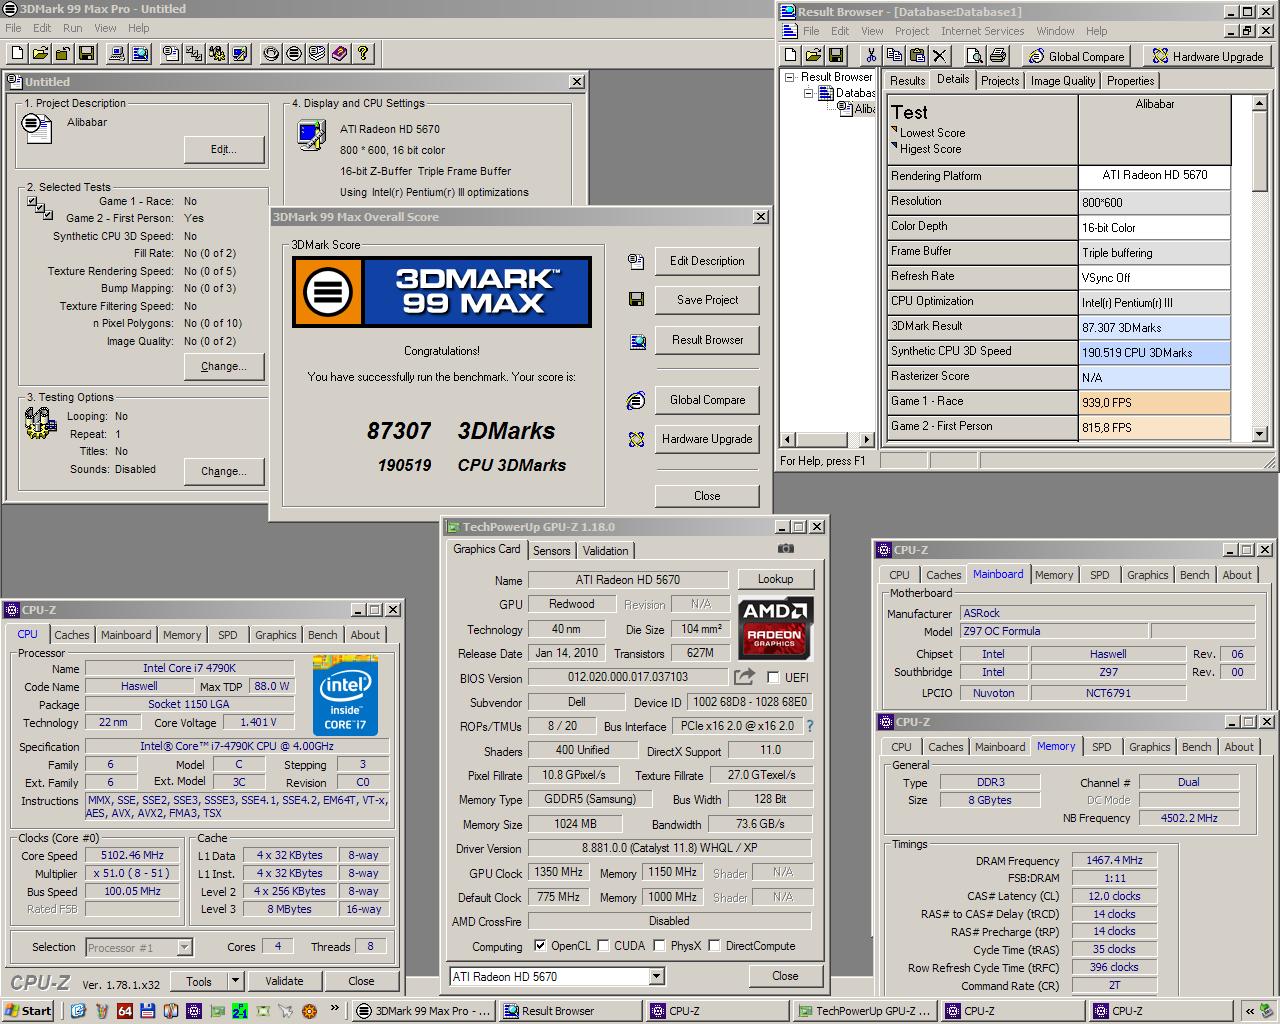Click Copy icon in Result Browser toolbar
The height and width of the screenshot is (1024, 1280).
894,56
